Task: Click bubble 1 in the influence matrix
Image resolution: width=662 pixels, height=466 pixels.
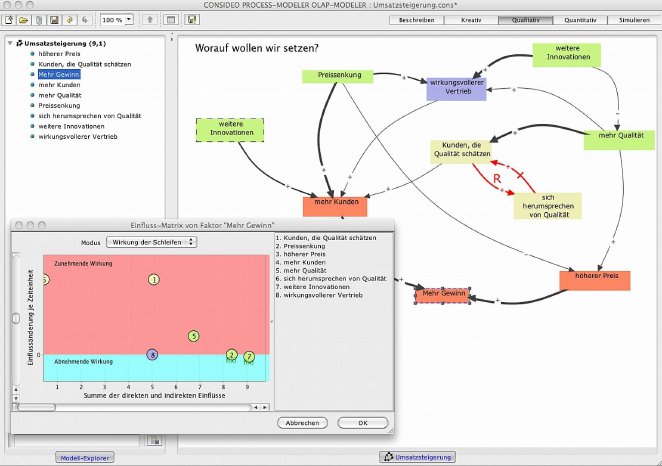Action: pyautogui.click(x=154, y=279)
